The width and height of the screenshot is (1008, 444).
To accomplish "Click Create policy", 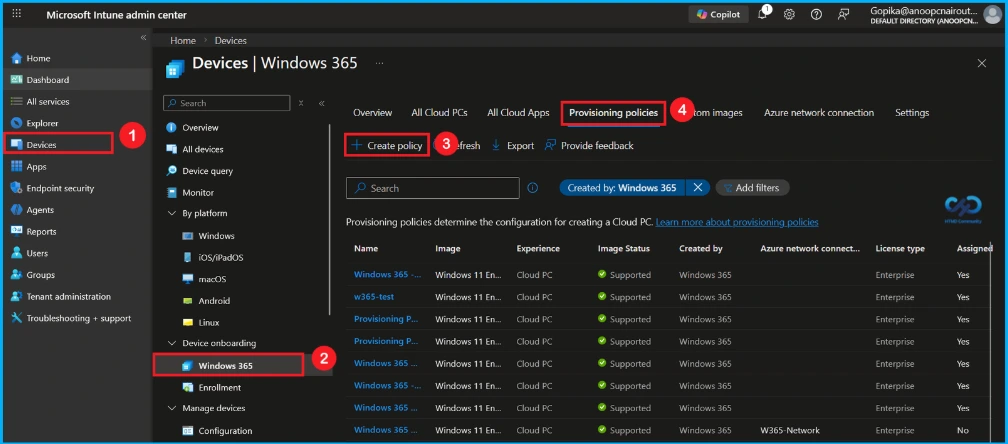I will coord(387,145).
